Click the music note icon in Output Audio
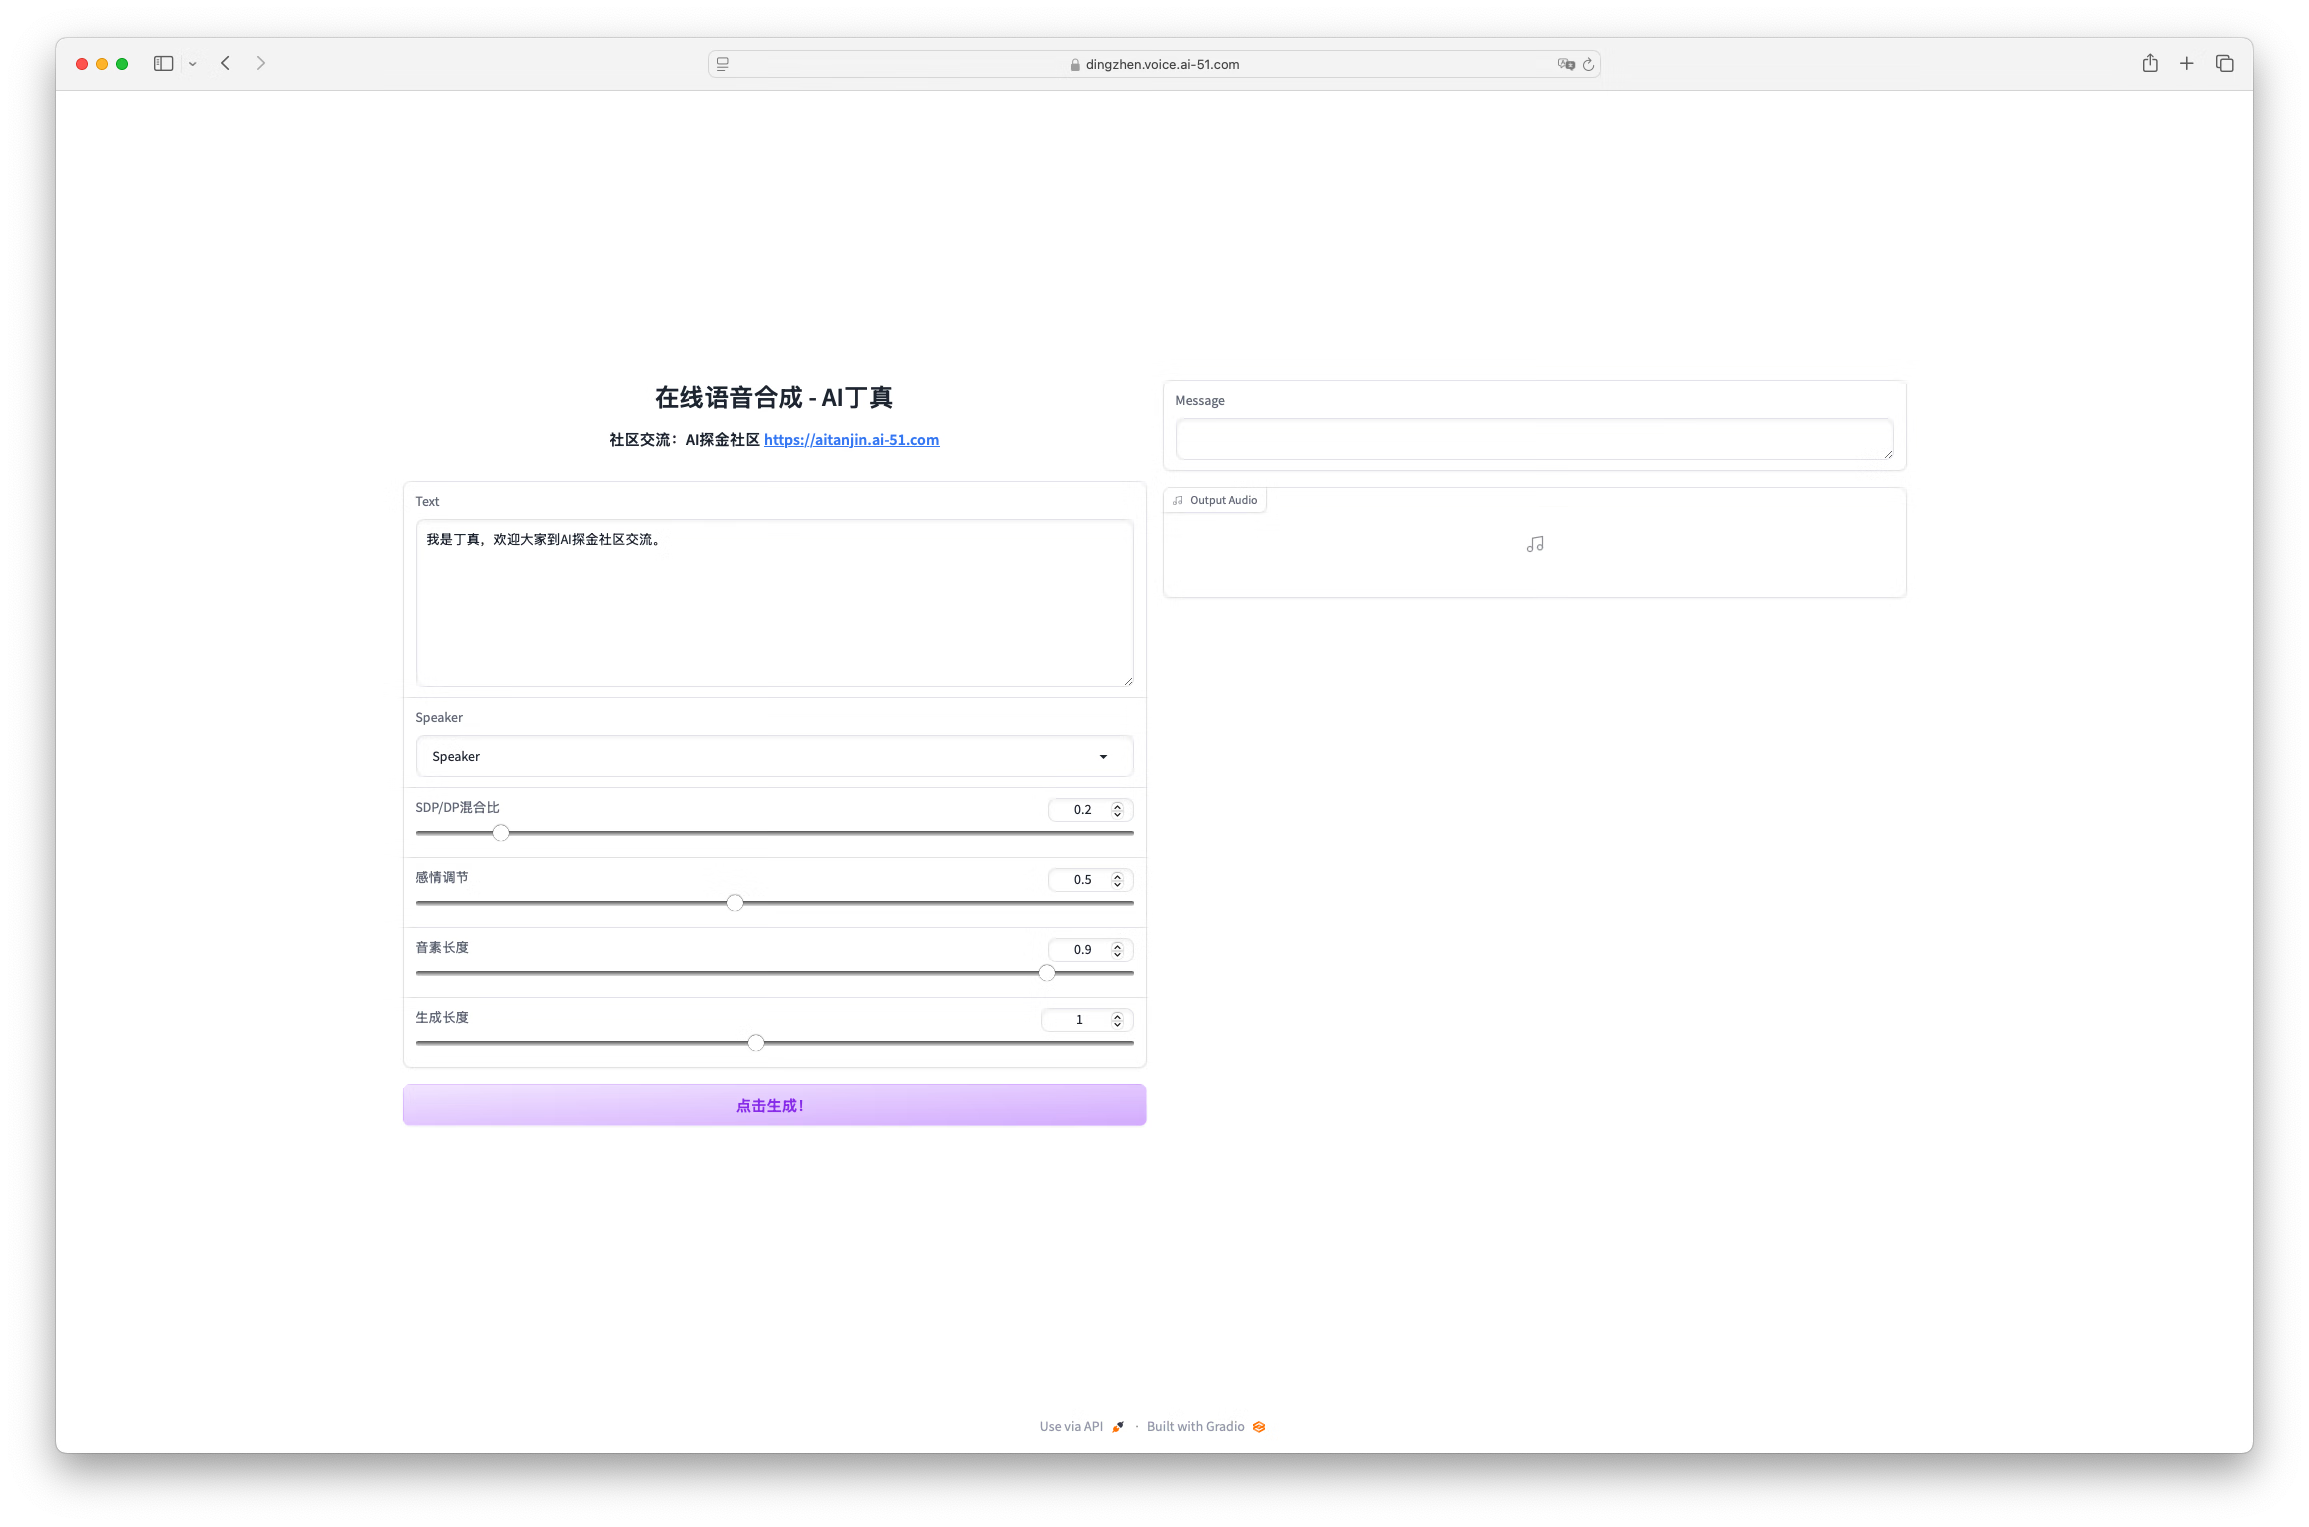This screenshot has width=2309, height=1527. (1534, 543)
